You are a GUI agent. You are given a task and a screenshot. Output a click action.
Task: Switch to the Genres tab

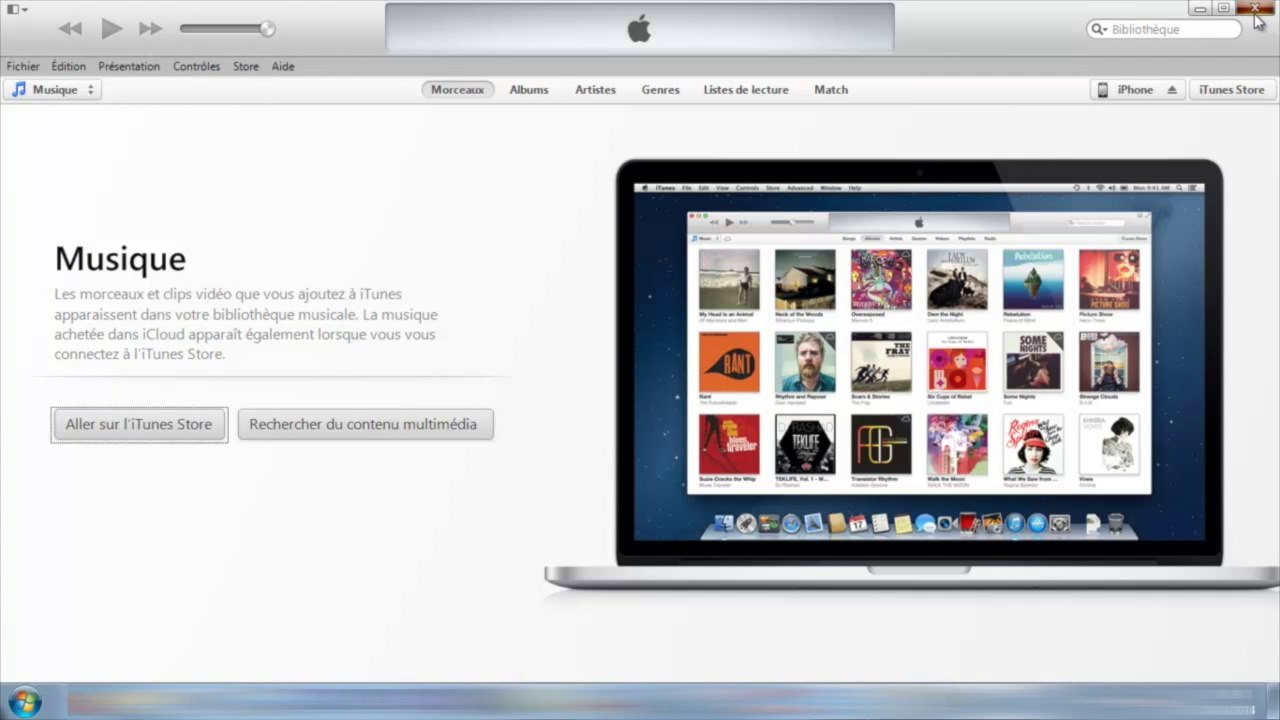coord(660,90)
